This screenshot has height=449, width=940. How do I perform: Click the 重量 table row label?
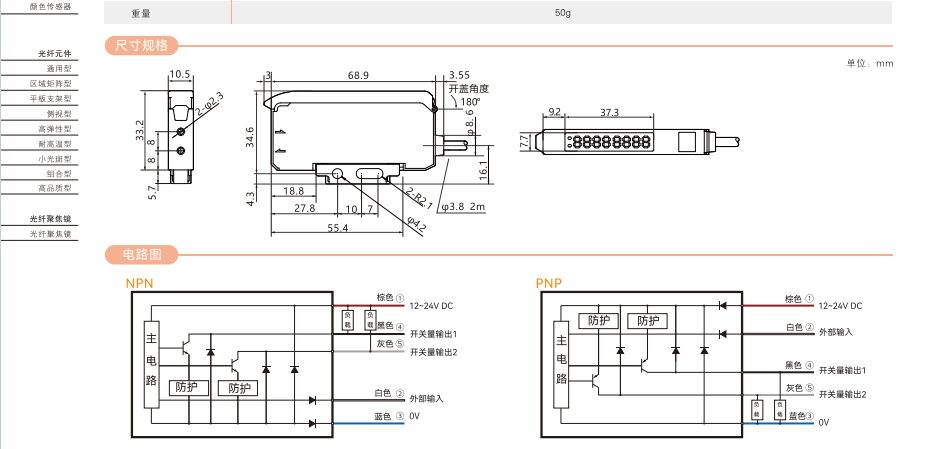click(x=142, y=14)
